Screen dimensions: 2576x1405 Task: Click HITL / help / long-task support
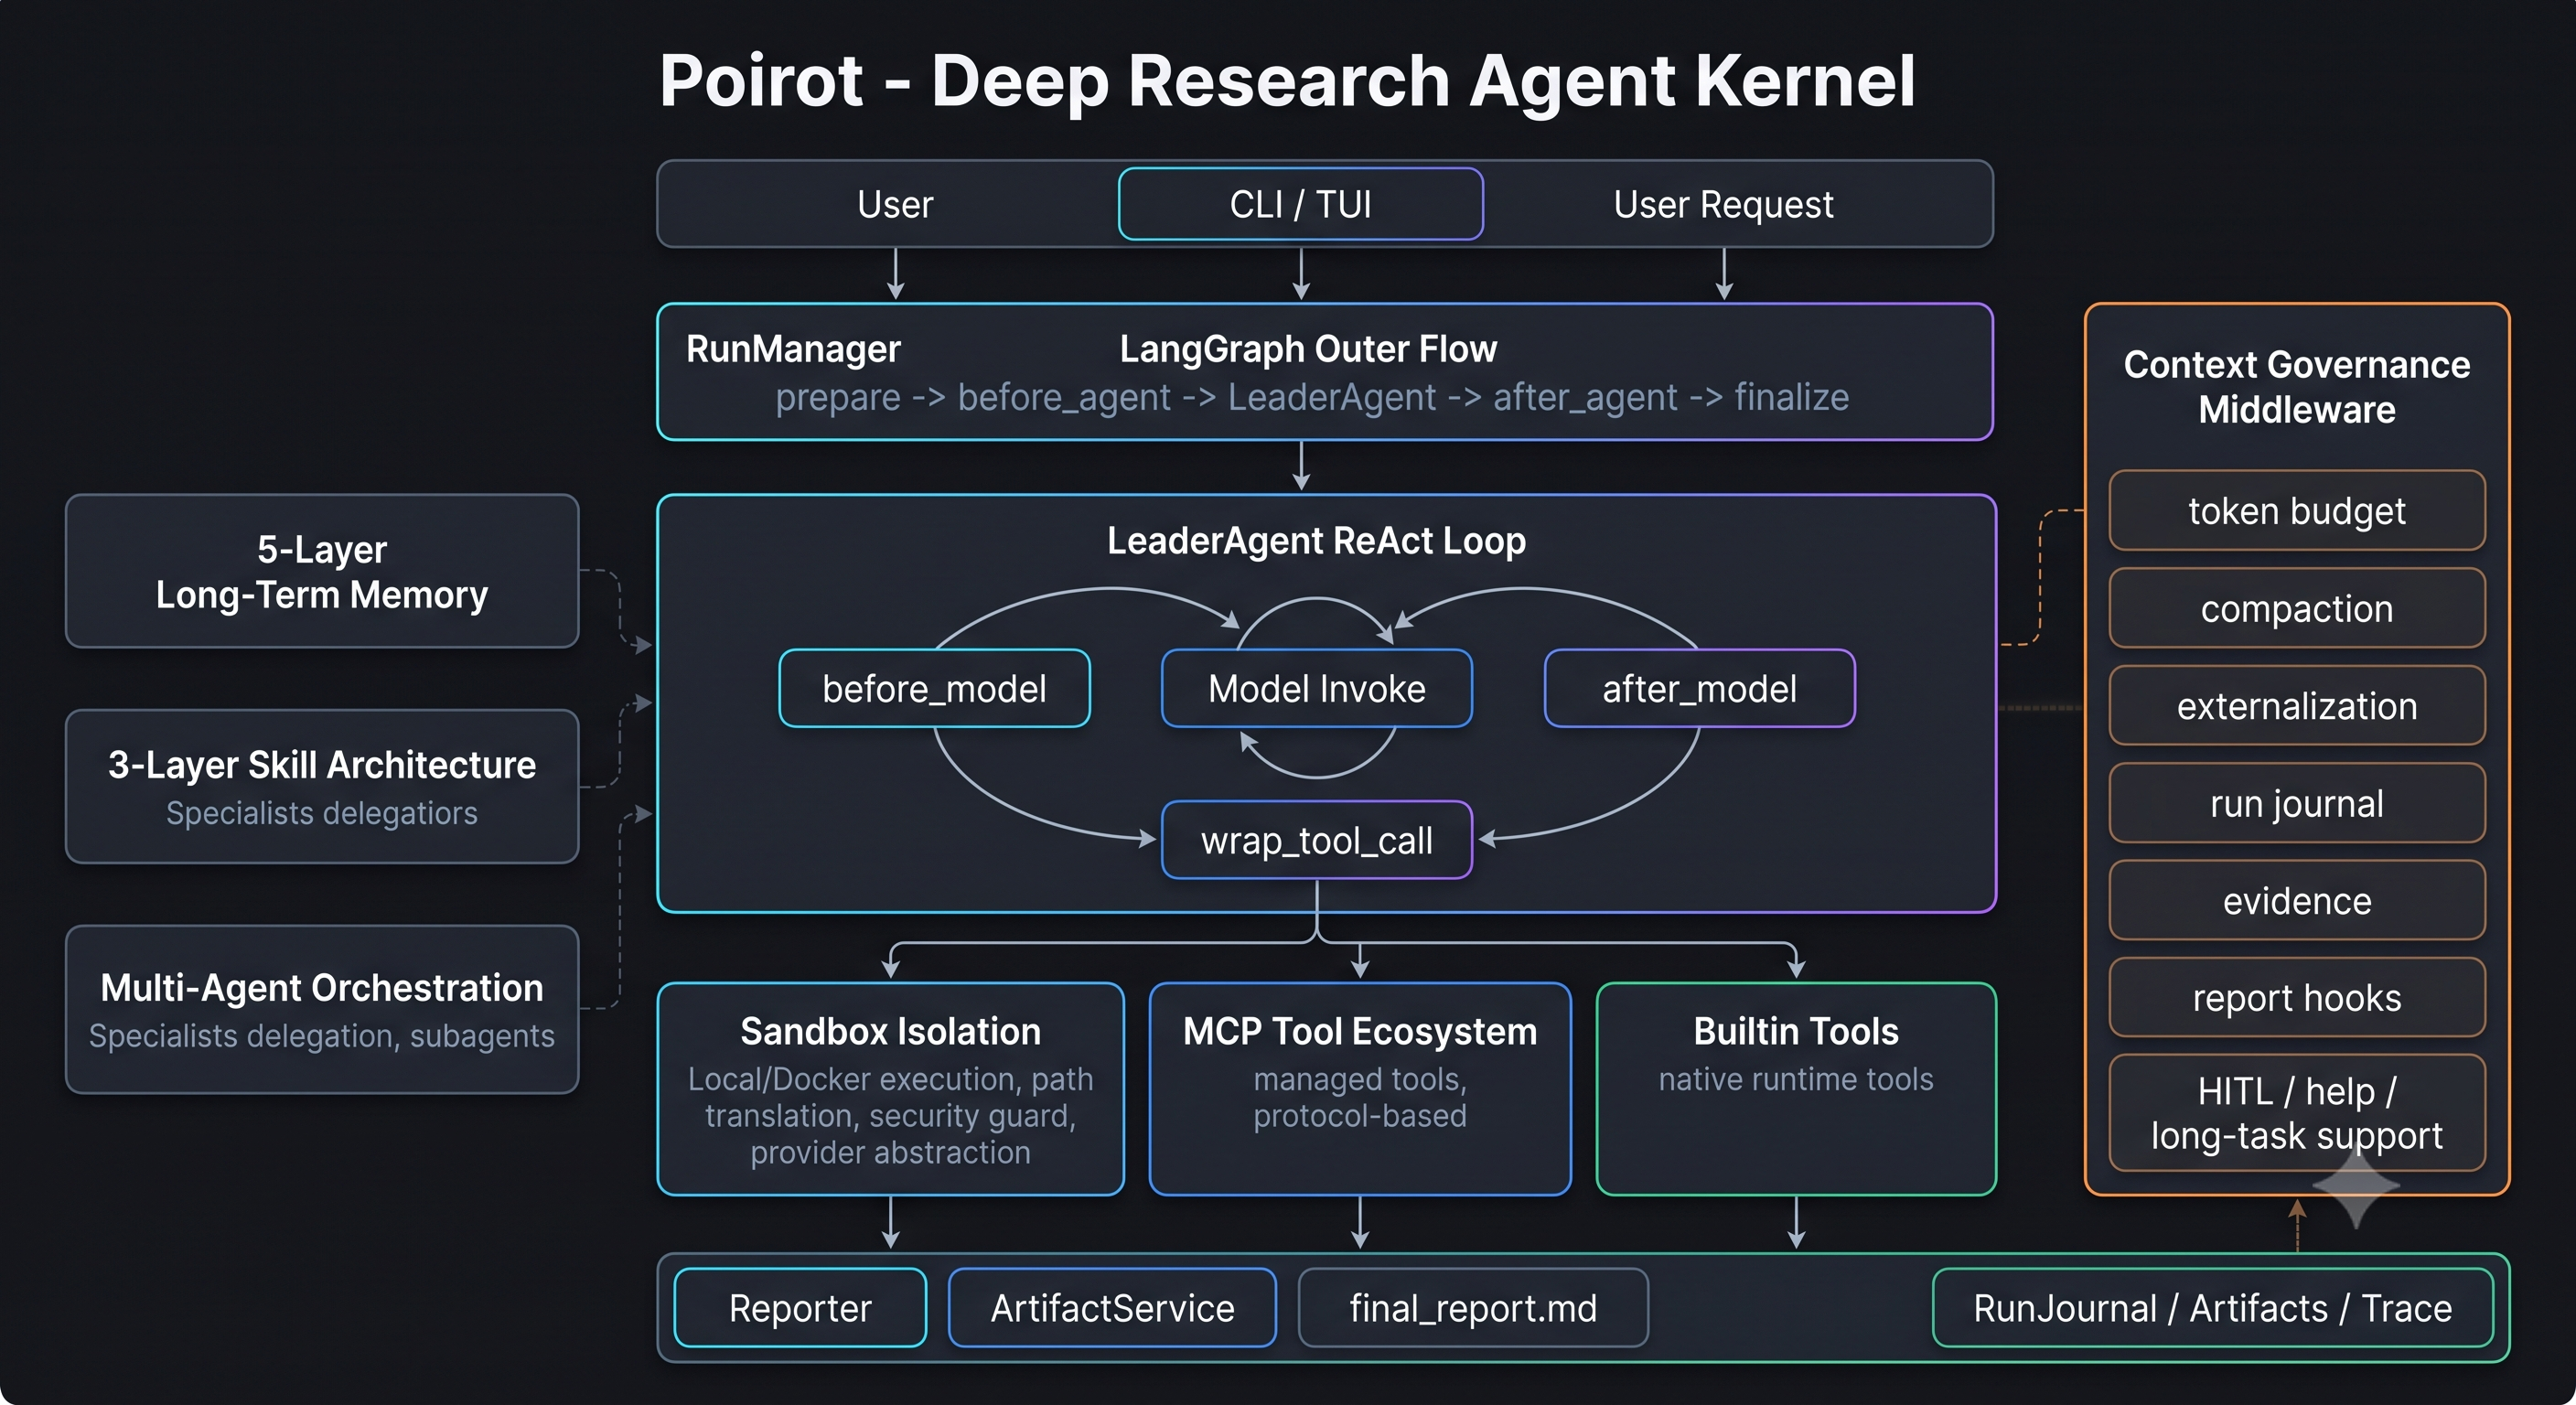(x=2297, y=1113)
